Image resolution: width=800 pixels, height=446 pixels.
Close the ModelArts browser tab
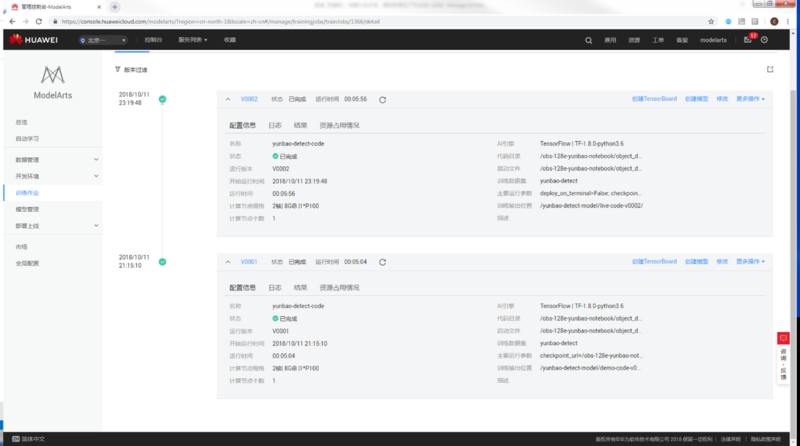[x=99, y=7]
